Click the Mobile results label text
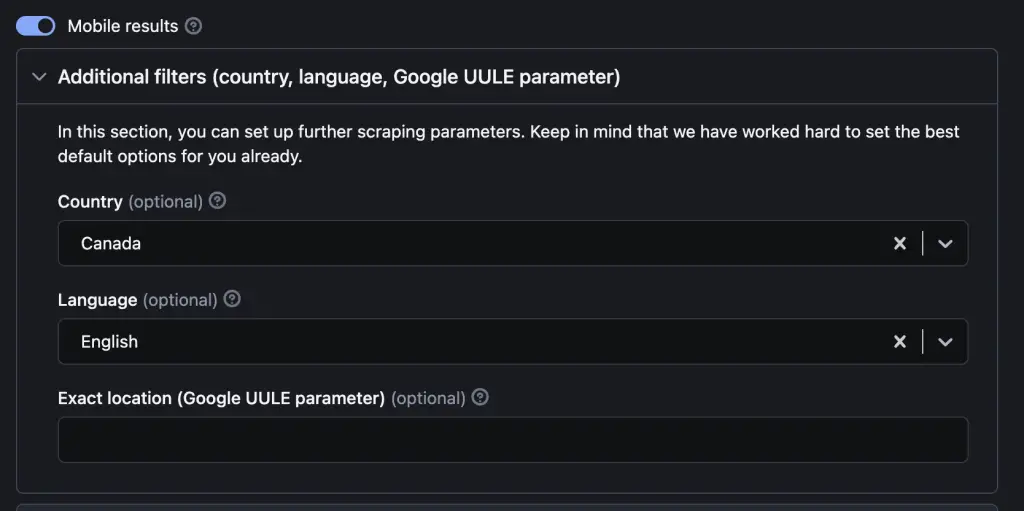The height and width of the screenshot is (511, 1024). coord(123,26)
